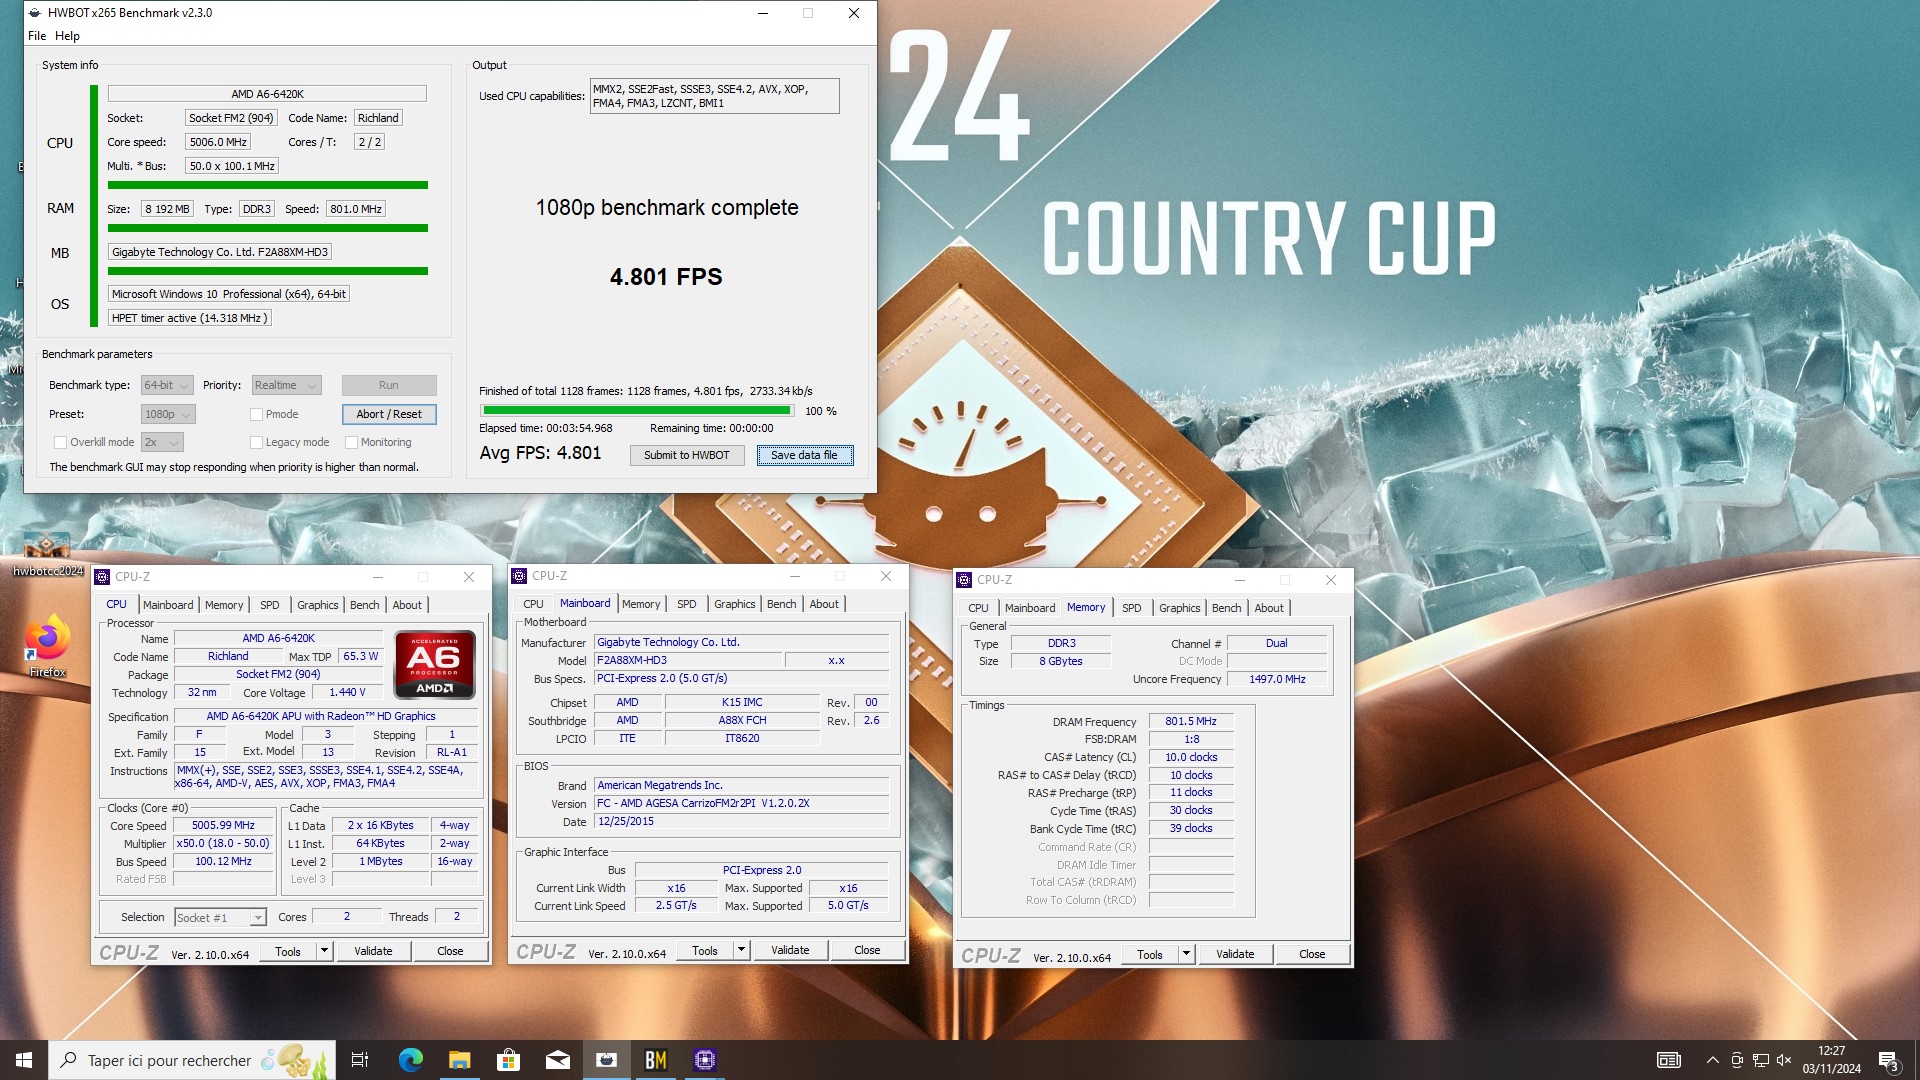Open File Explorer from the taskbar

point(459,1060)
